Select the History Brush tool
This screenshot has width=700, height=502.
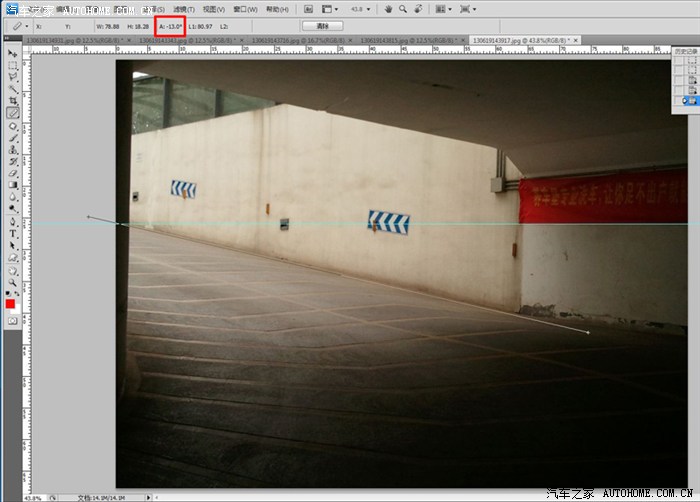(12, 161)
